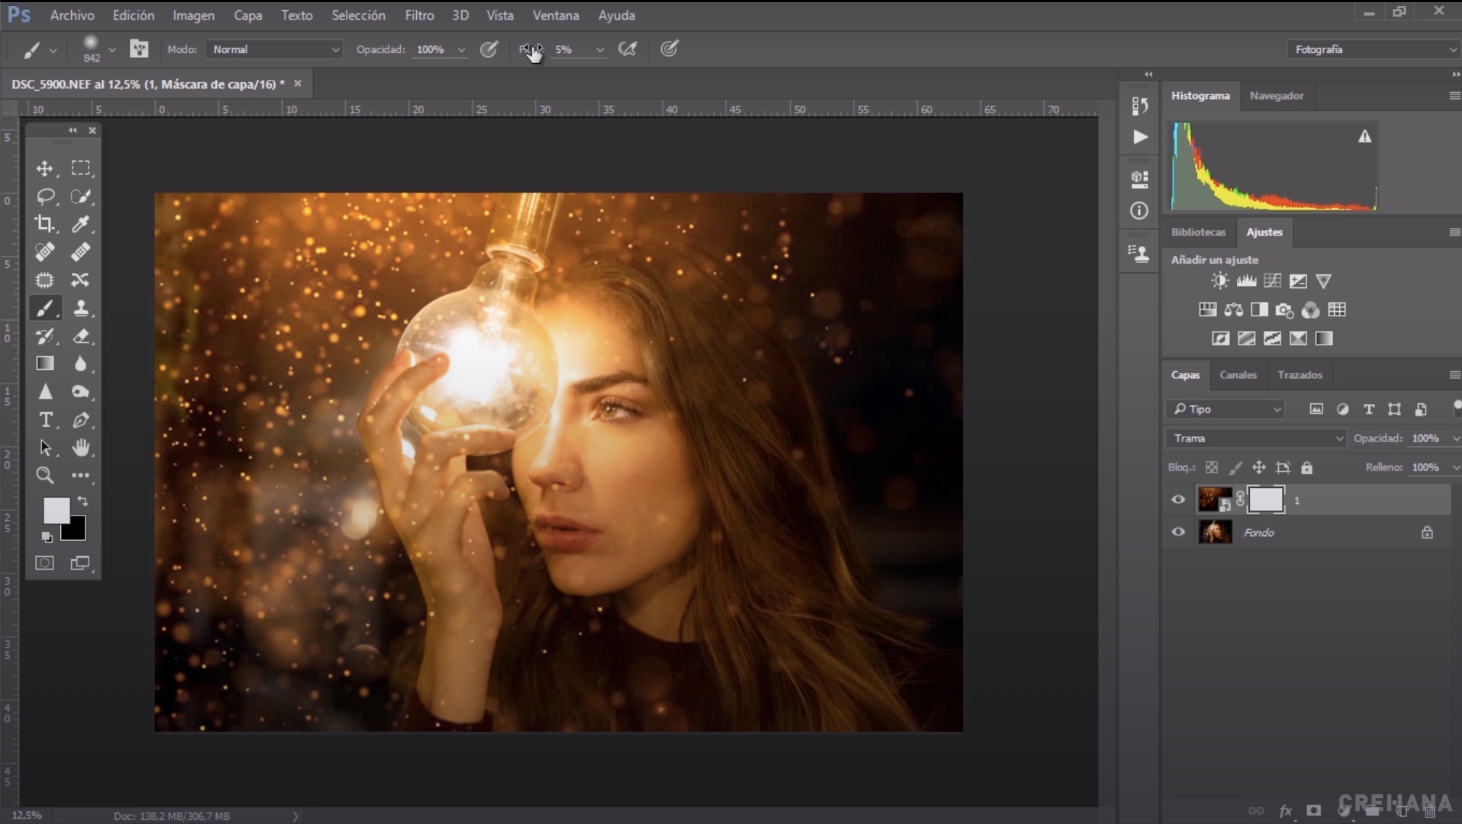
Task: Choose the Lasso tool
Action: 45,197
